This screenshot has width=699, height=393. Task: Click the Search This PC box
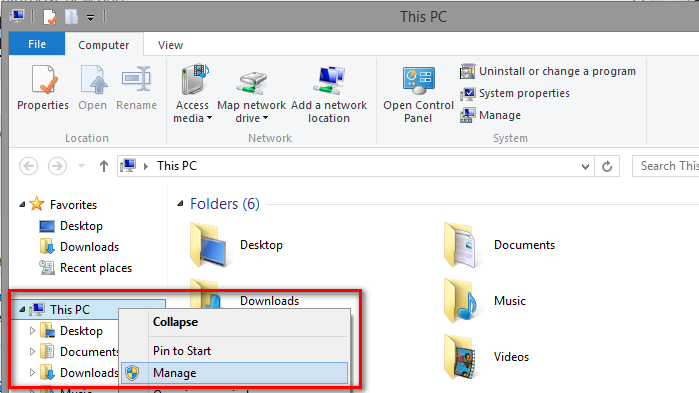(x=666, y=166)
